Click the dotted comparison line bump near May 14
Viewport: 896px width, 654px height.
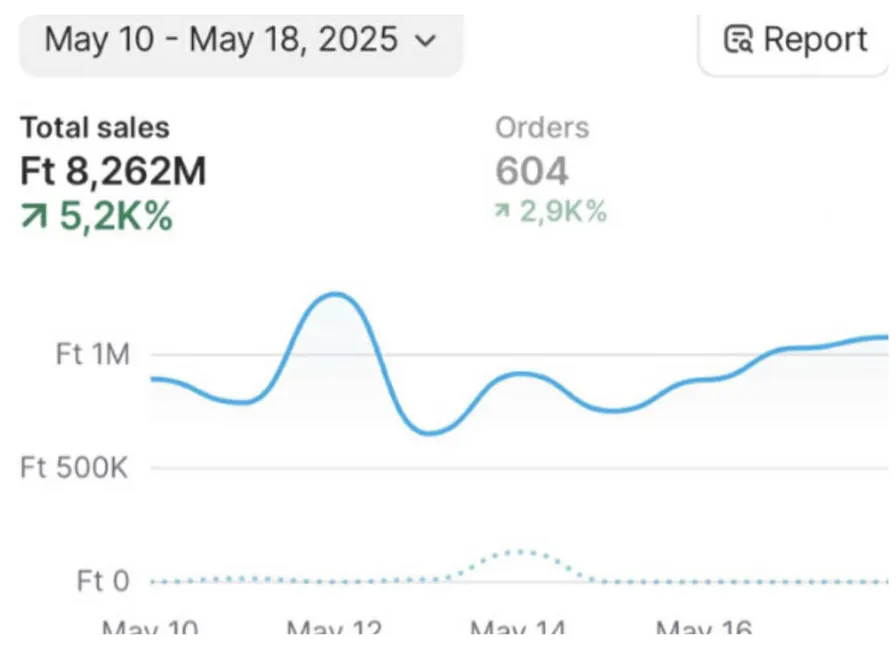click(520, 551)
